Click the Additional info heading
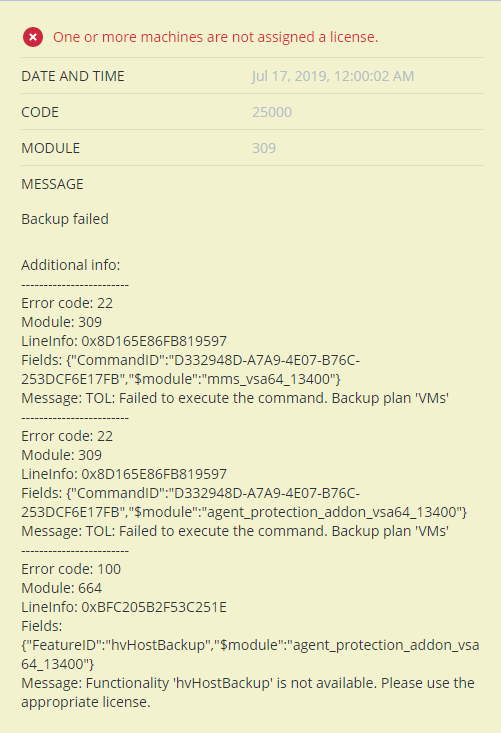501x733 pixels. pos(71,265)
